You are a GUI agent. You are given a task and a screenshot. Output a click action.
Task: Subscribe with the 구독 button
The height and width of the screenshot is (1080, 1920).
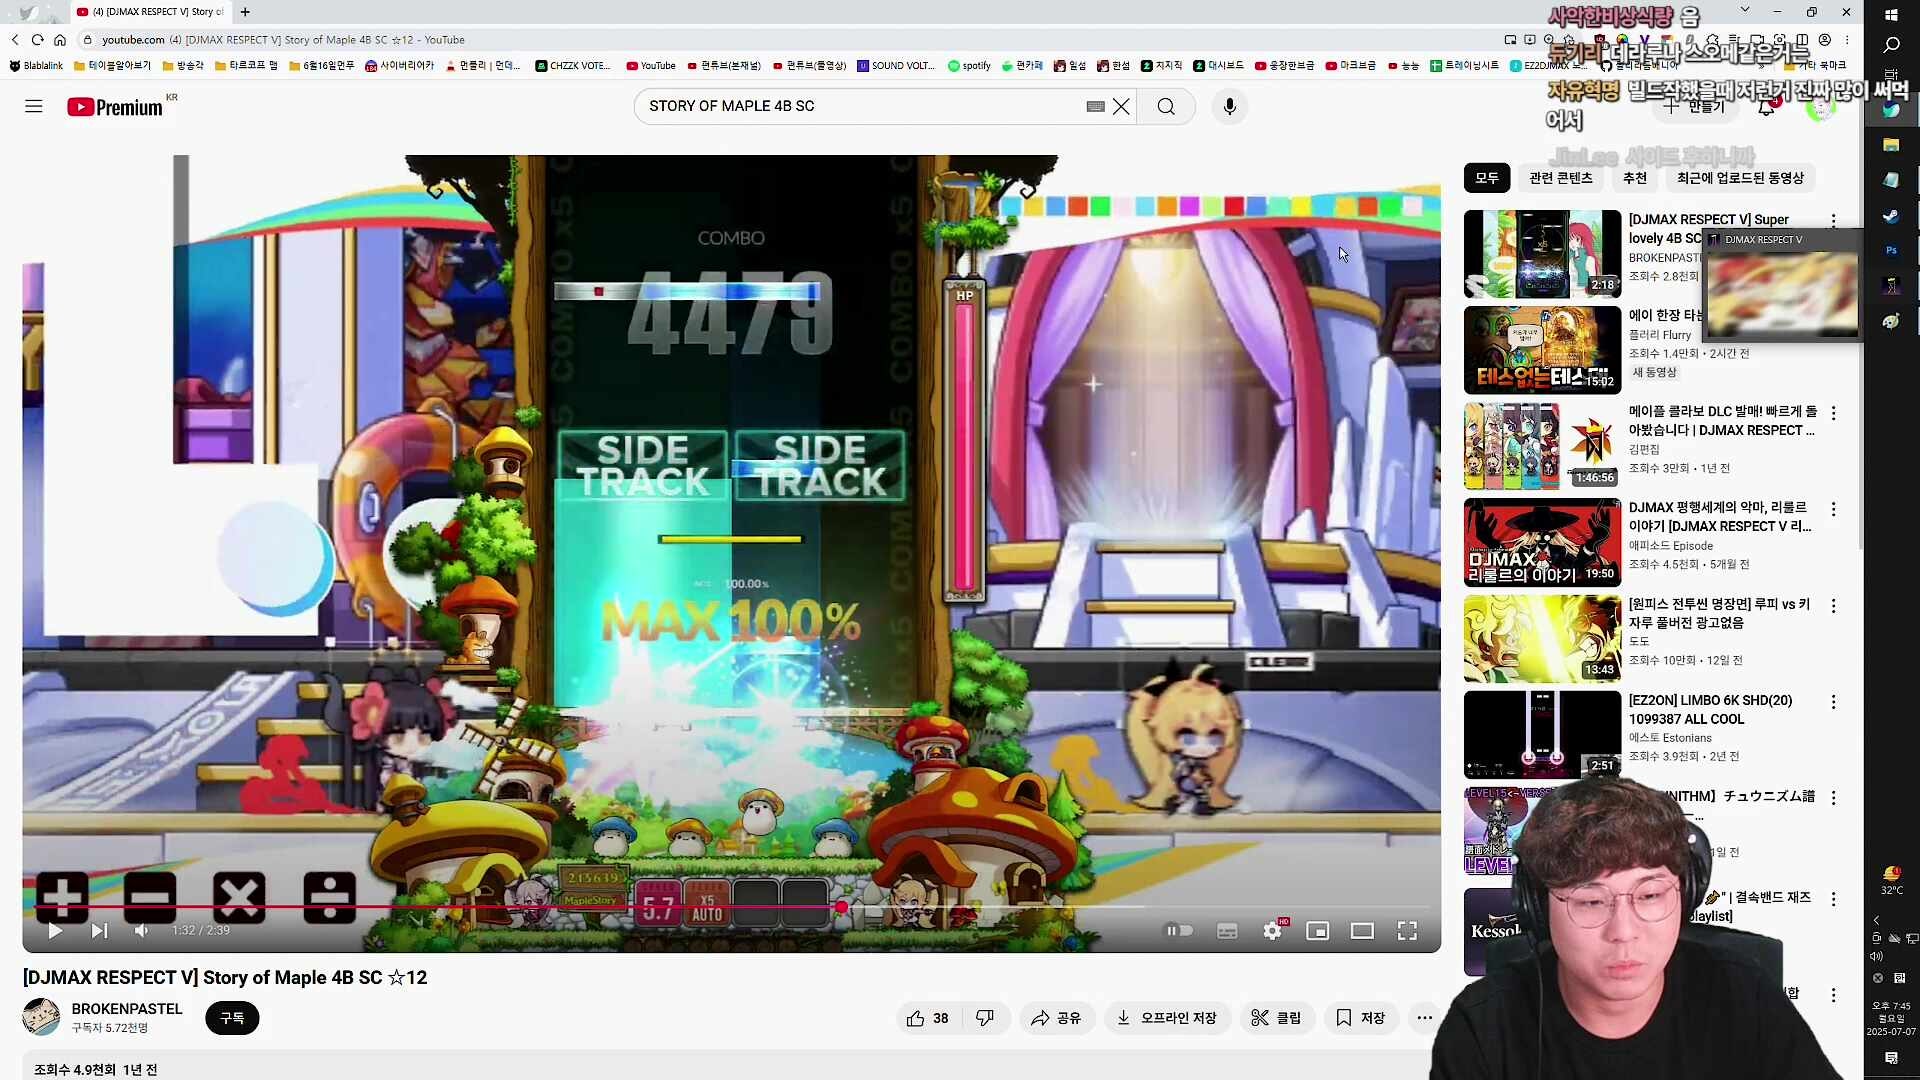point(232,1018)
